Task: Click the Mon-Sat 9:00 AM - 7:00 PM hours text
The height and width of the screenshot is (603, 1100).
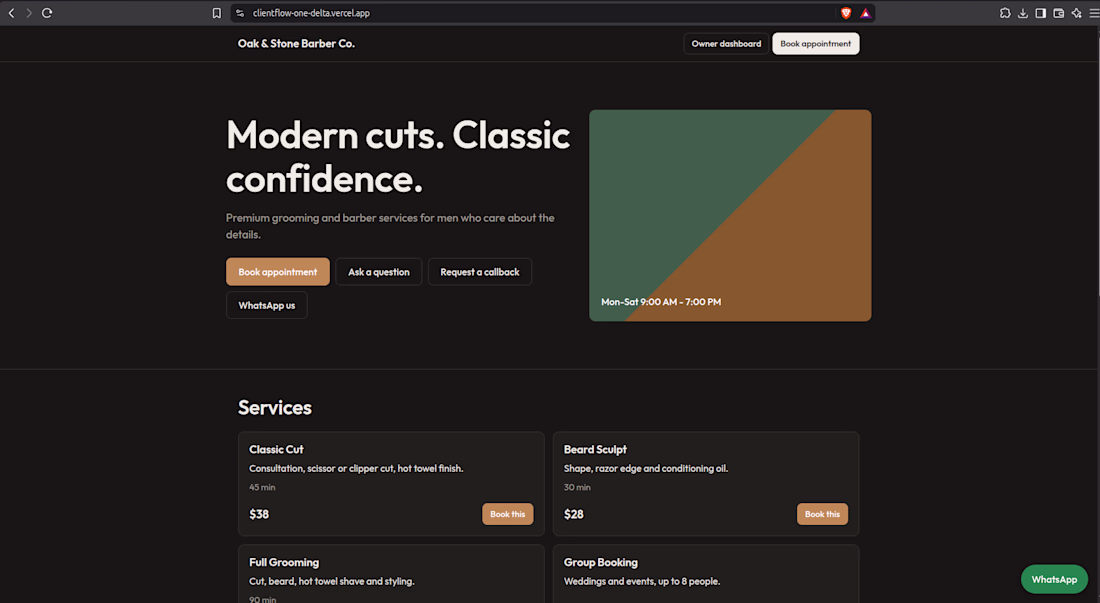Action: (x=661, y=302)
